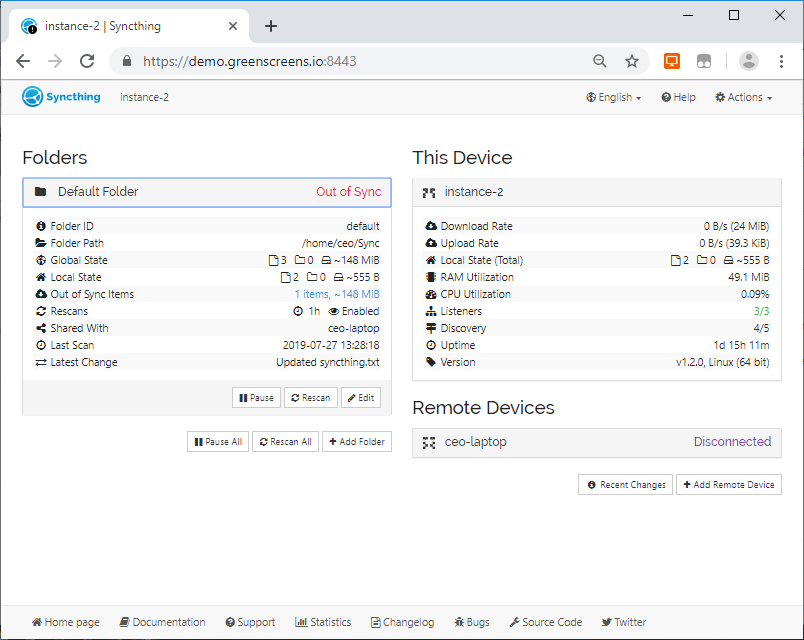Rescan the Default Folder
Viewport: 804px width, 640px height.
point(311,397)
